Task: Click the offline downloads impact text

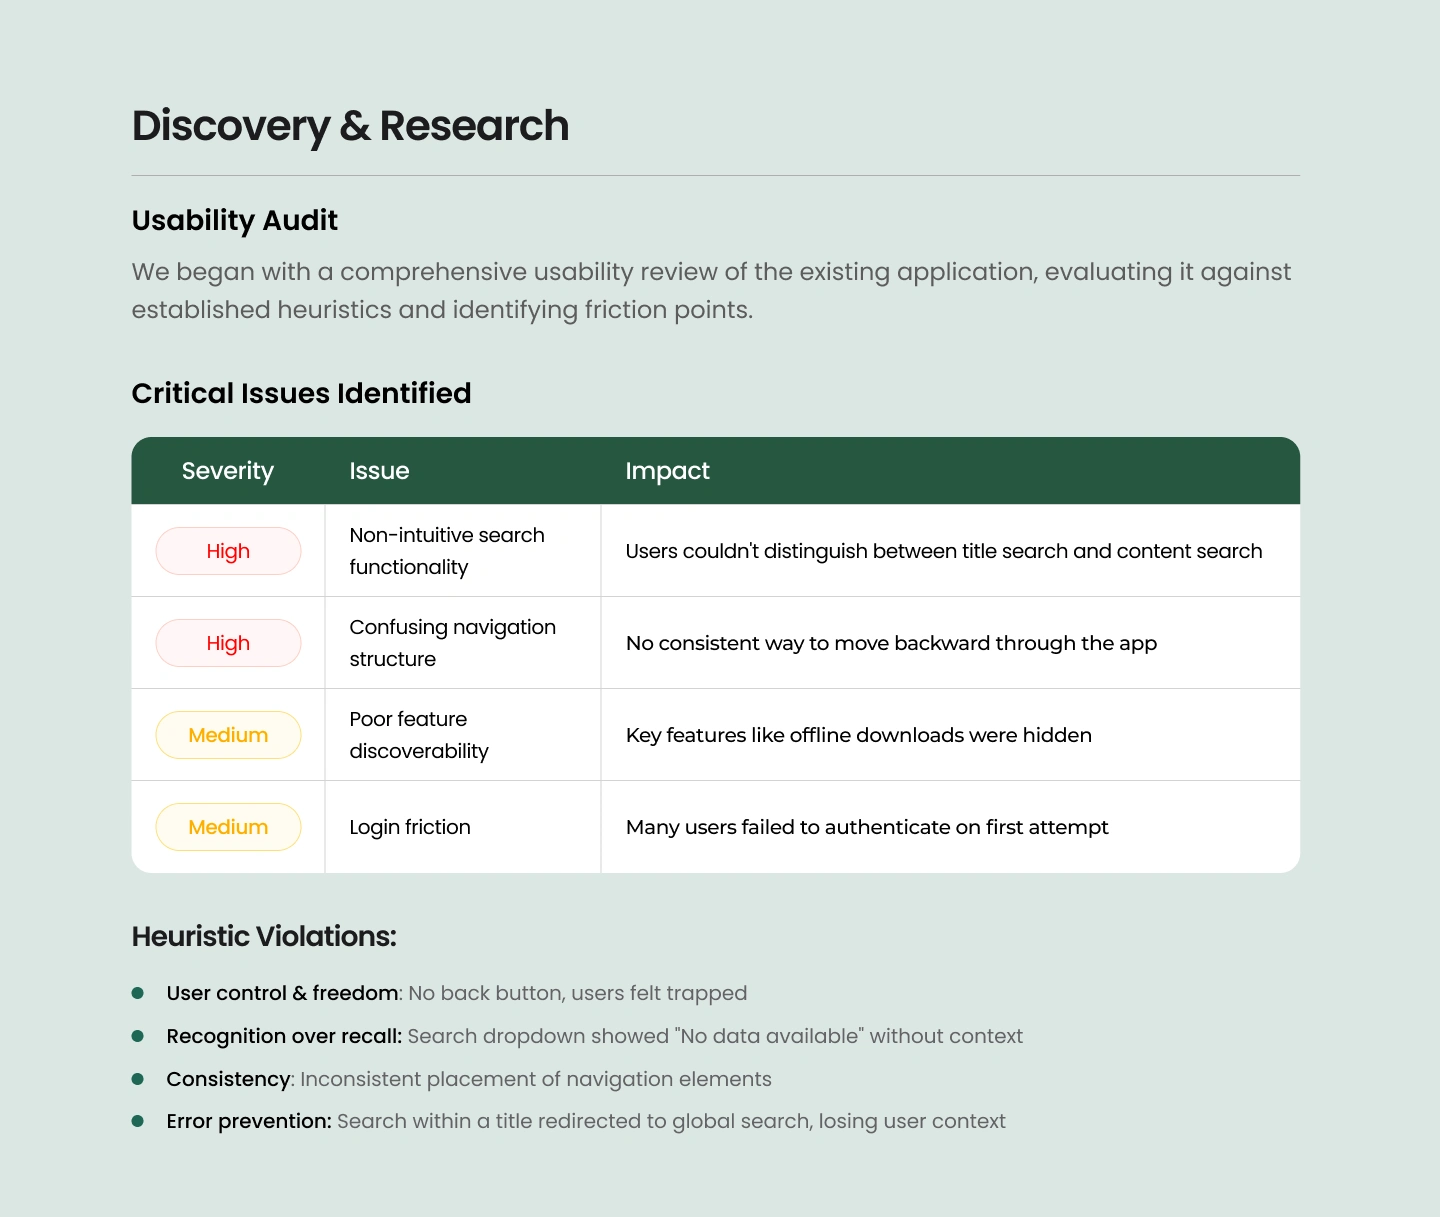Action: pyautogui.click(x=858, y=735)
